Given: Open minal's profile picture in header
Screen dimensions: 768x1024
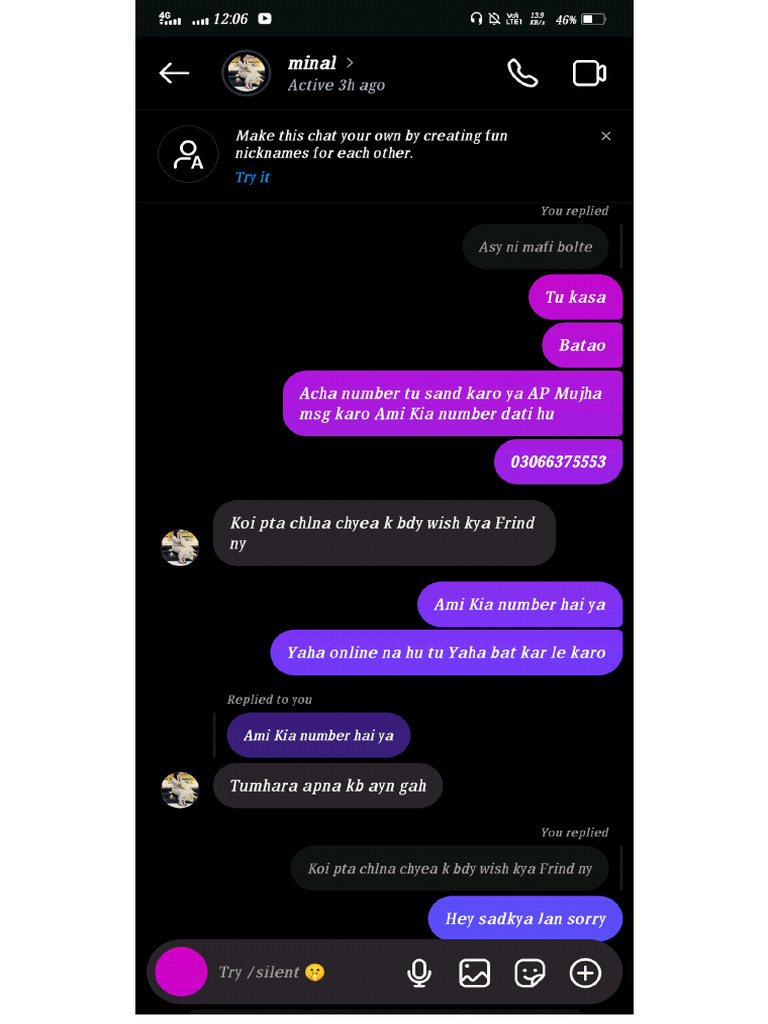Looking at the screenshot, I should click(x=246, y=73).
